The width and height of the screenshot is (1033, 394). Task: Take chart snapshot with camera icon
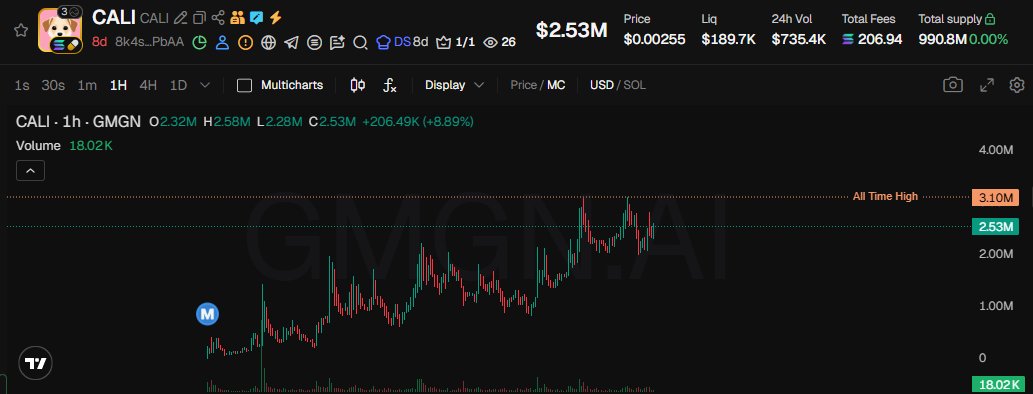coord(953,85)
